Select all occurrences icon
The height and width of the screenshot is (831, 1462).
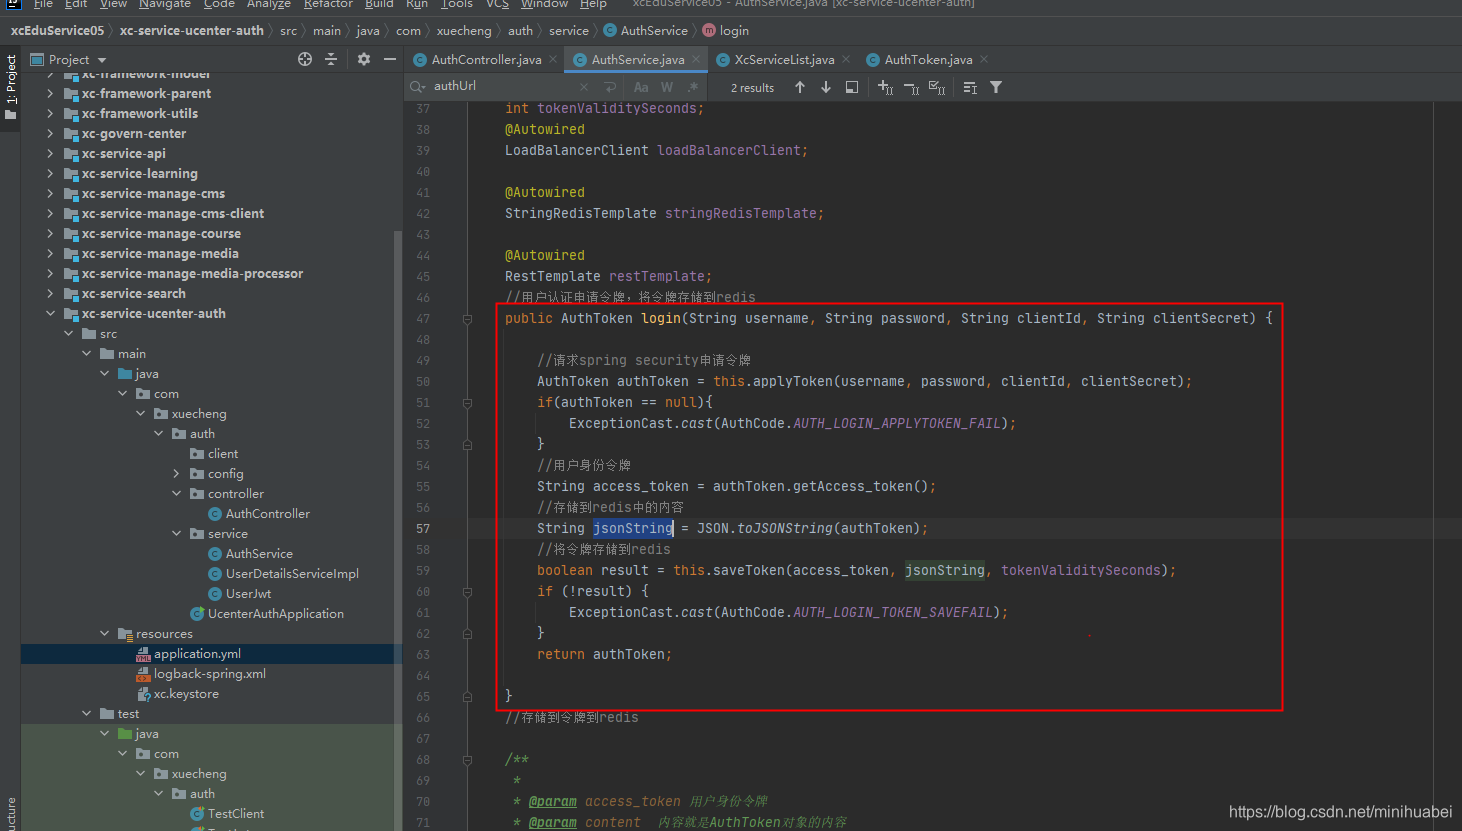tap(937, 87)
